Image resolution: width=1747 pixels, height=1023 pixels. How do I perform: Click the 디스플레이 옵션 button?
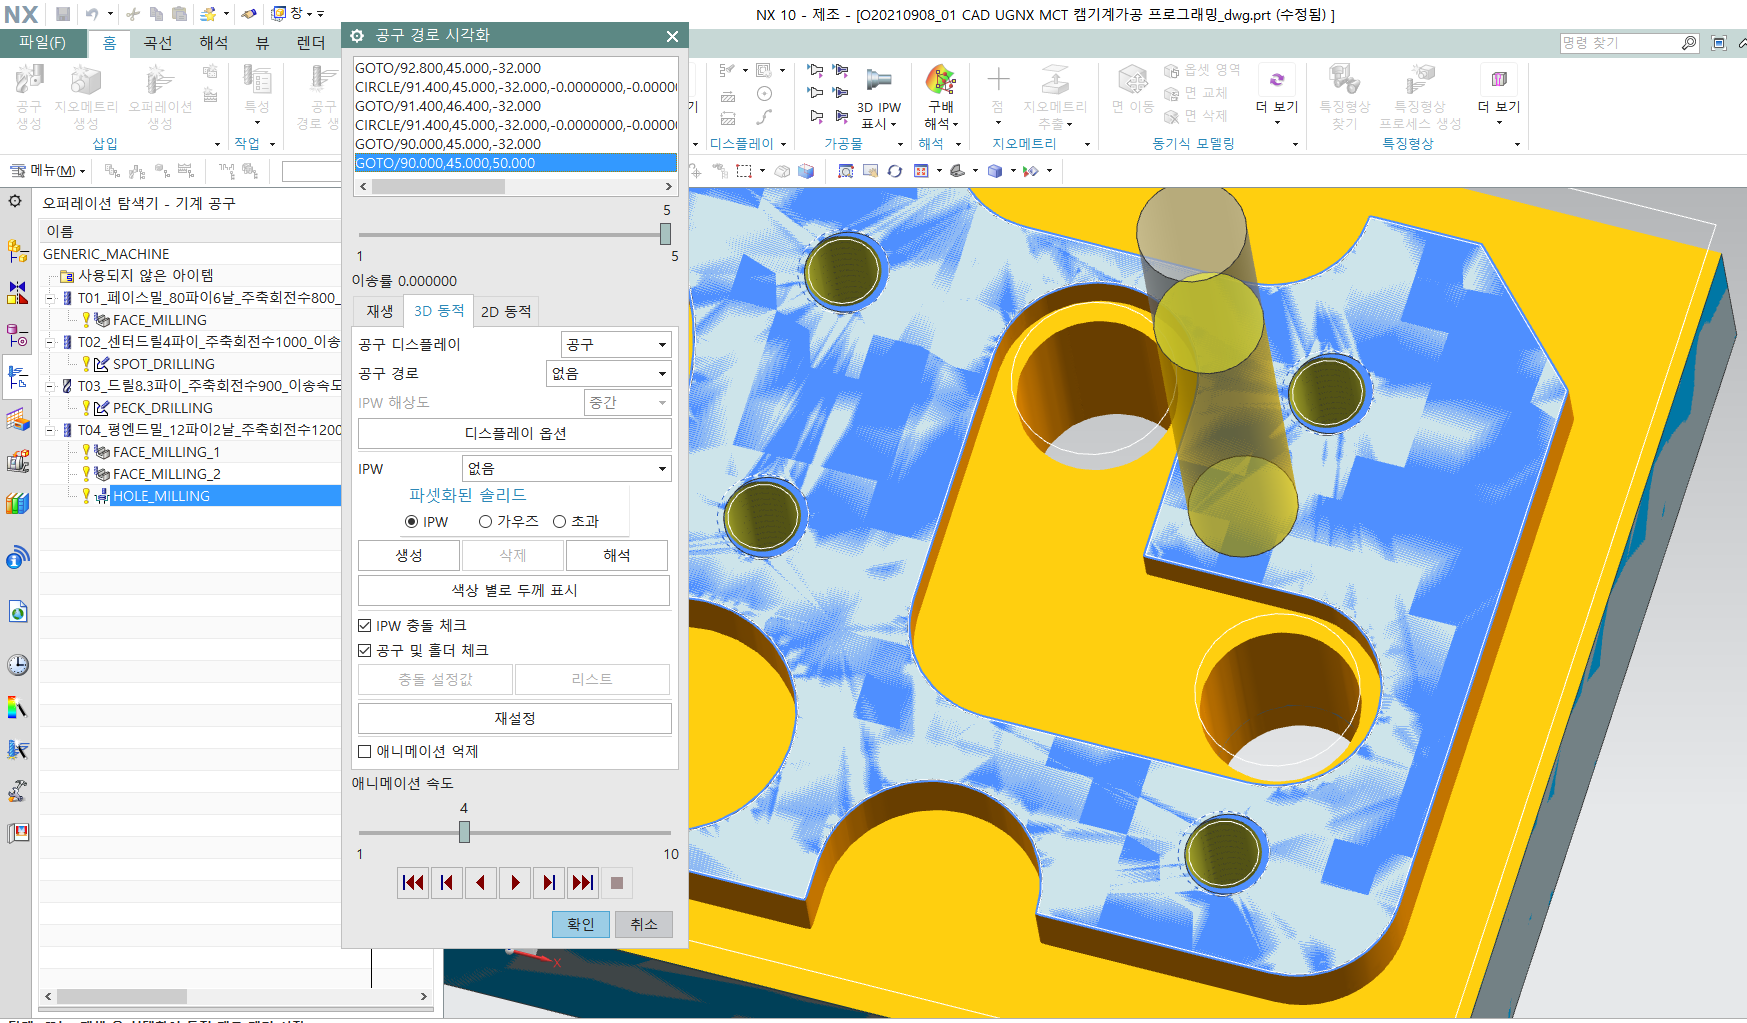[515, 434]
